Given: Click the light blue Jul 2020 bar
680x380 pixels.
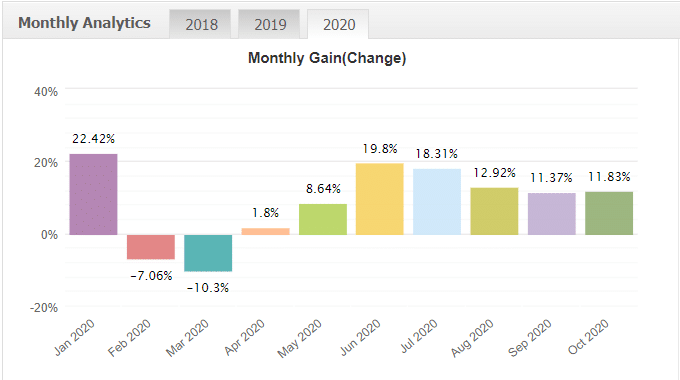Looking at the screenshot, I should click(437, 202).
